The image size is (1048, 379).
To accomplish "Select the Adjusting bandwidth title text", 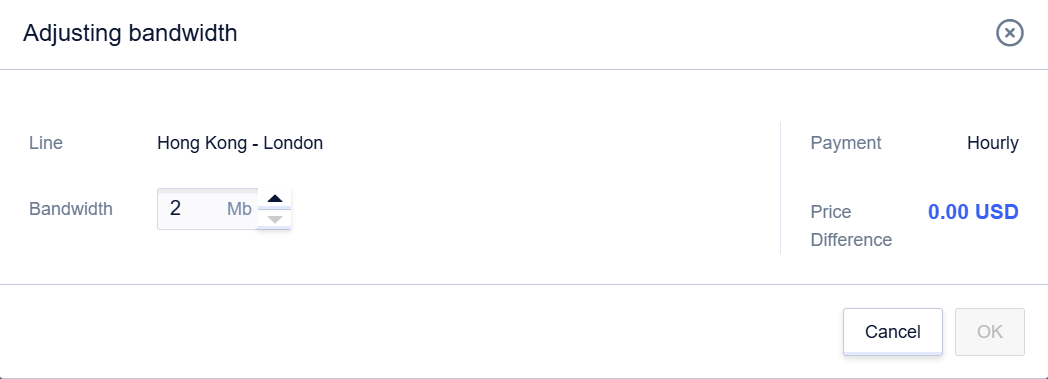I will tap(130, 33).
